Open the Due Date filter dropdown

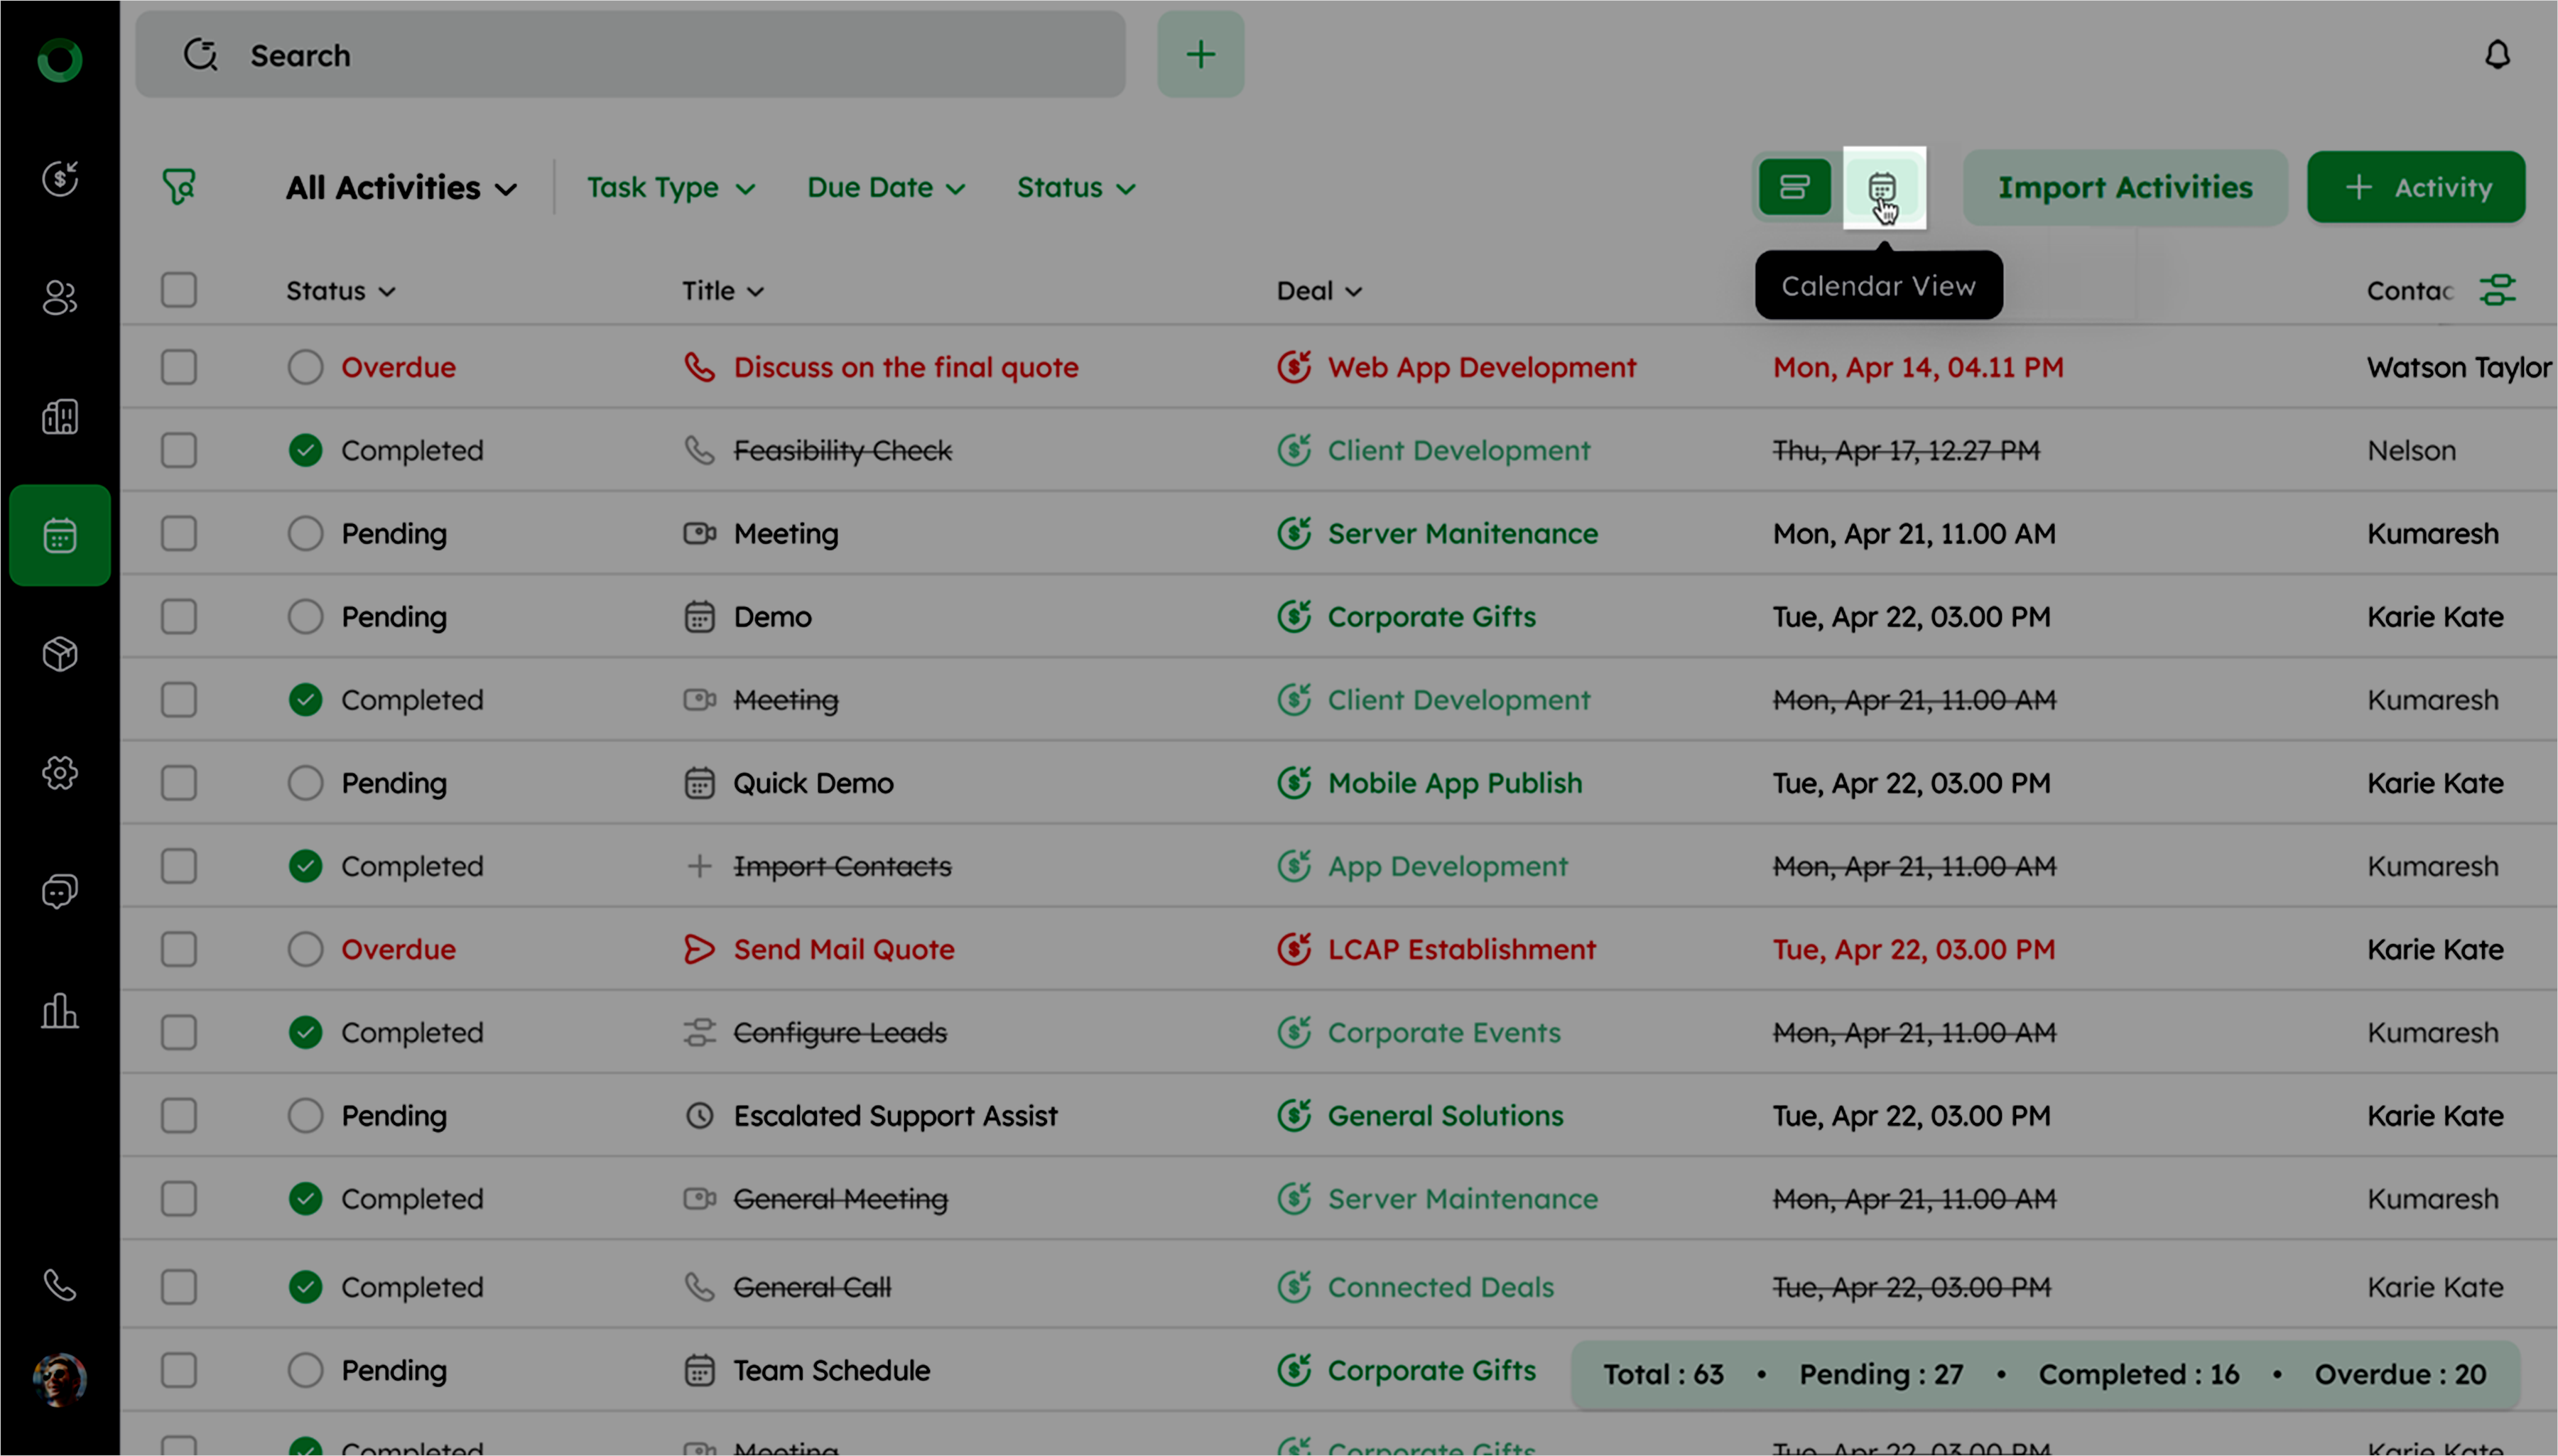tap(885, 188)
